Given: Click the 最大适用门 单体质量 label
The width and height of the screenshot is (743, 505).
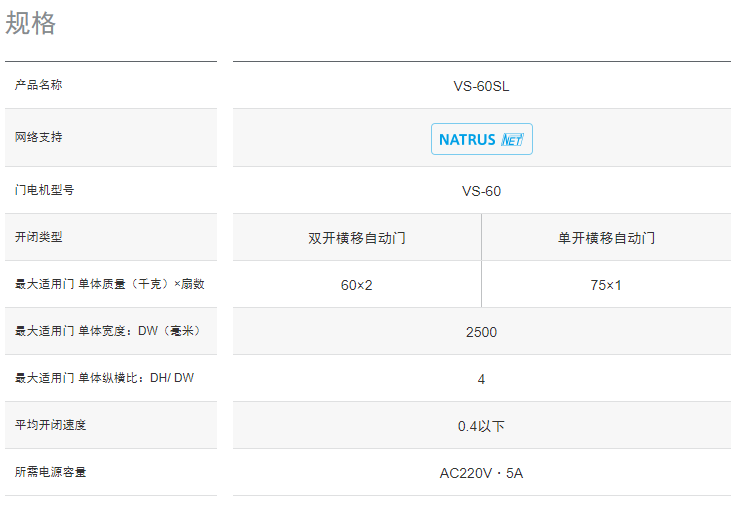Looking at the screenshot, I should pos(110,285).
